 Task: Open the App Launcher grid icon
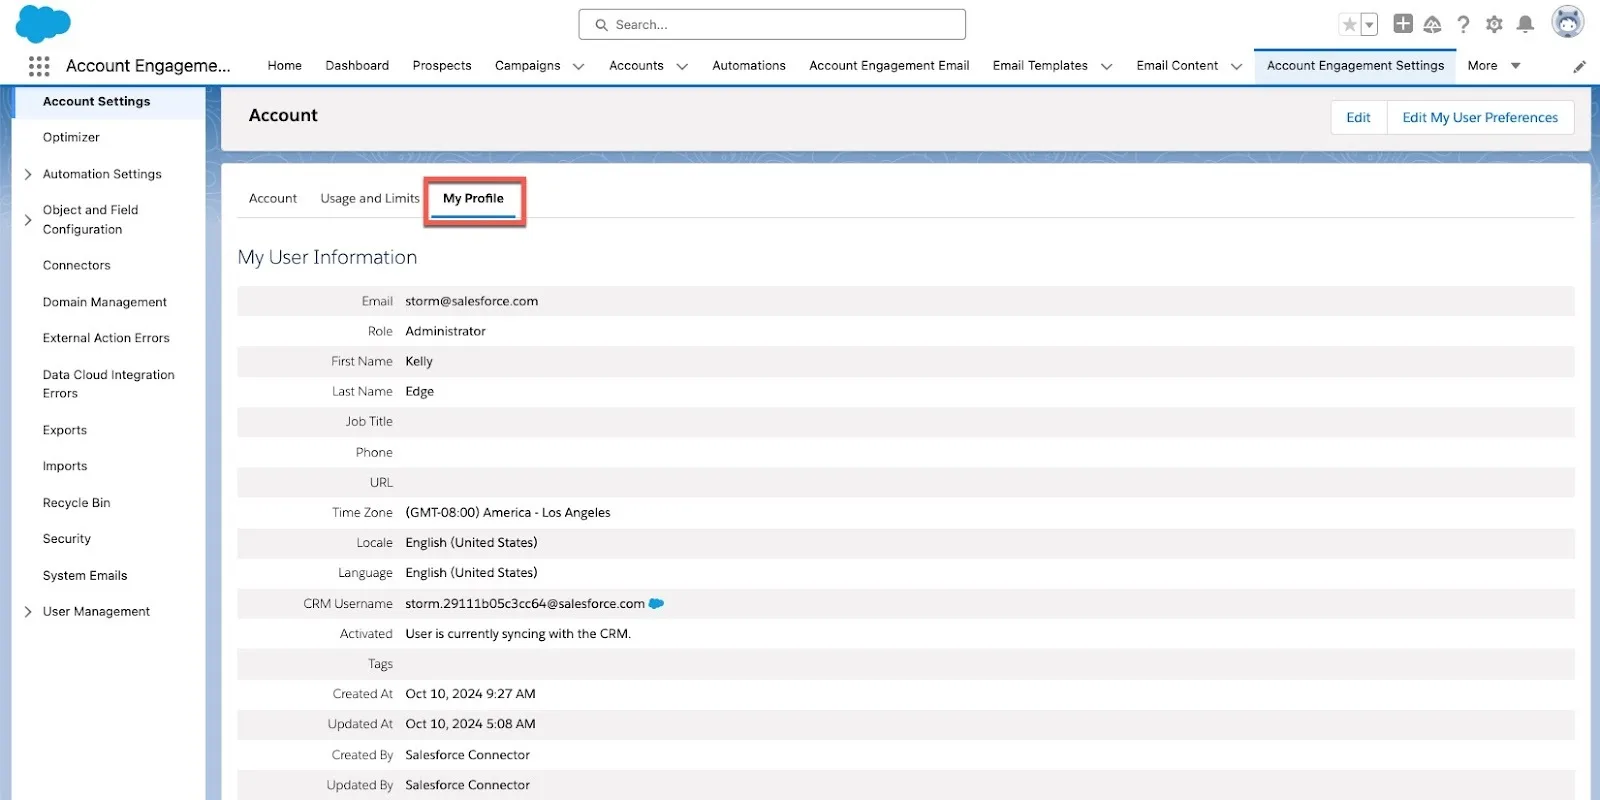[x=39, y=66]
